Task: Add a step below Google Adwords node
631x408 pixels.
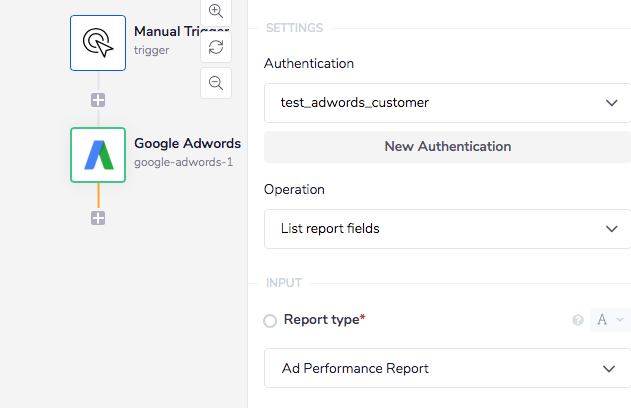Action: pos(98,218)
